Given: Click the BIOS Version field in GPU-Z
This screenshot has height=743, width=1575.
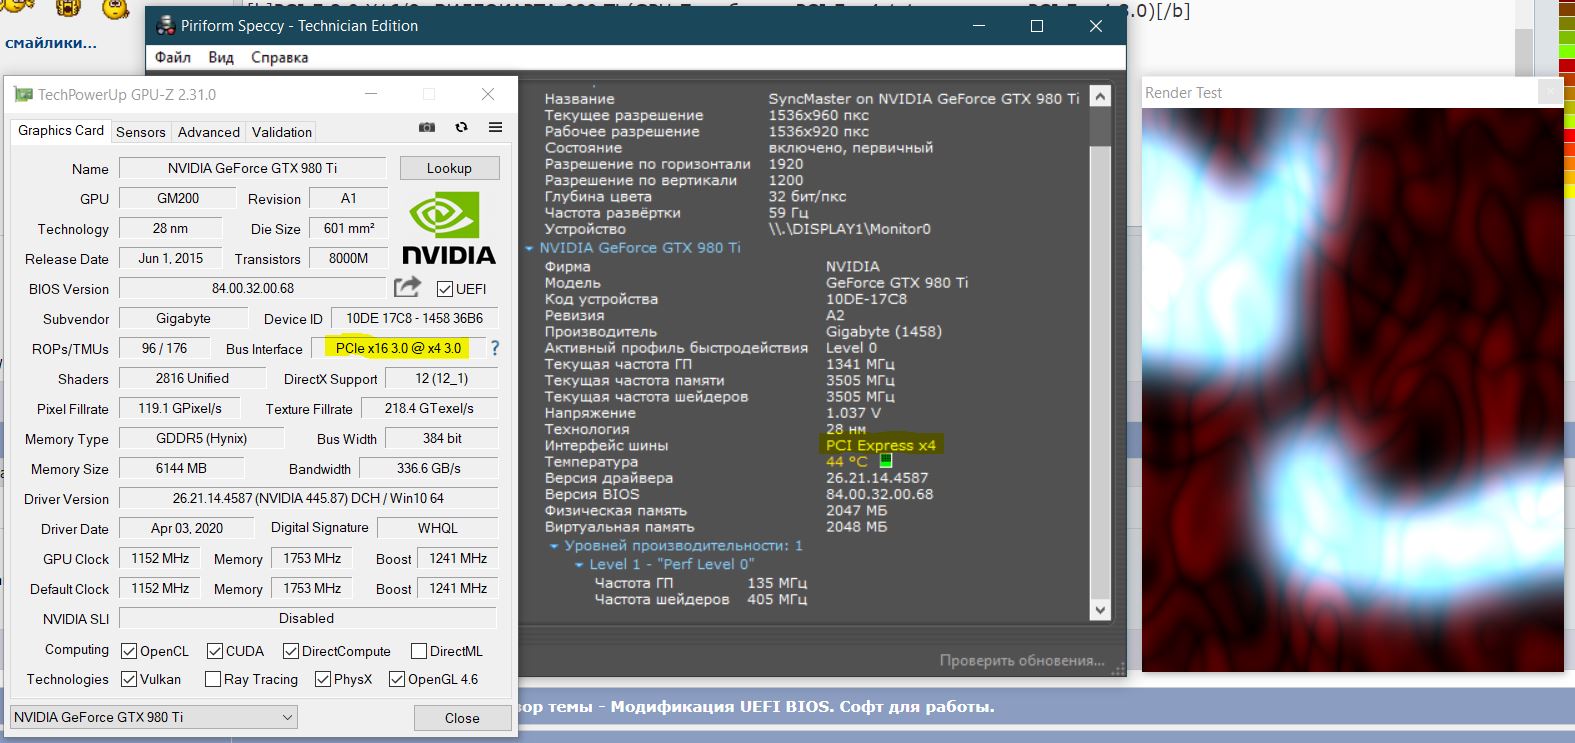Looking at the screenshot, I should point(252,288).
